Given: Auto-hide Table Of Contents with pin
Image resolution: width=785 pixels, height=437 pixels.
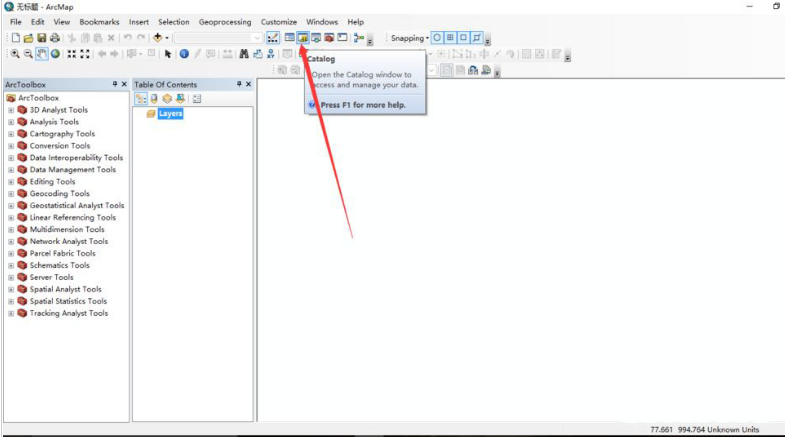Looking at the screenshot, I should click(239, 85).
